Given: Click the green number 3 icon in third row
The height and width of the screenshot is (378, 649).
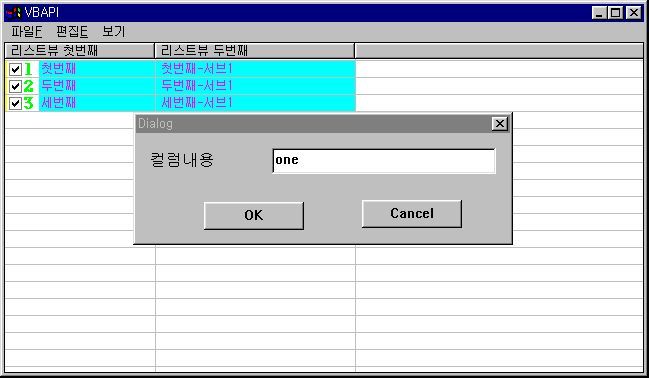Looking at the screenshot, I should (x=28, y=103).
